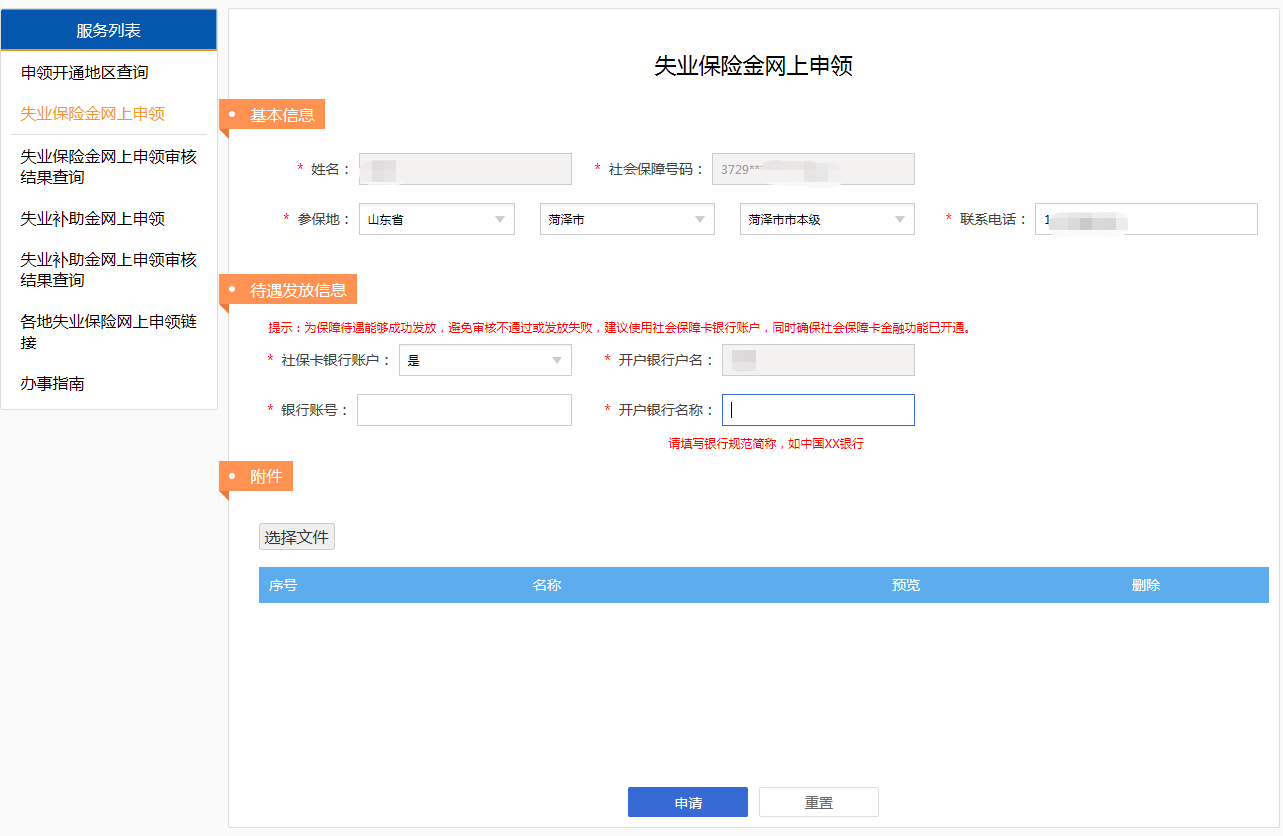1283x836 pixels.
Task: Click the 开户银行户名 field
Action: point(818,360)
